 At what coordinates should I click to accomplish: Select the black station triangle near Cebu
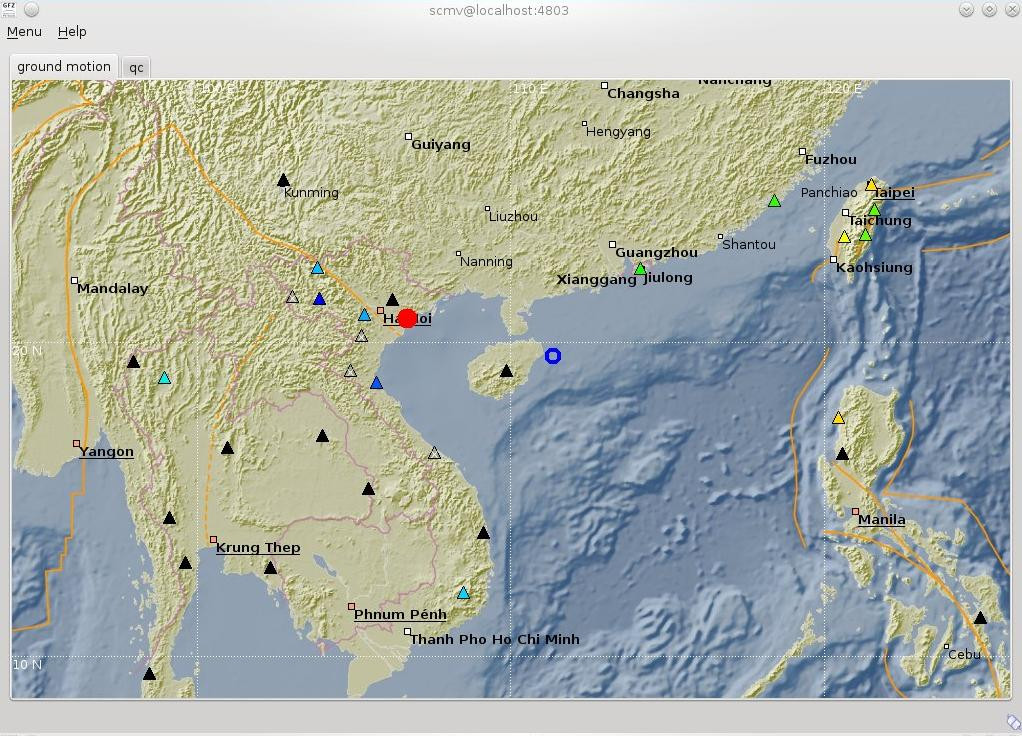[980, 618]
